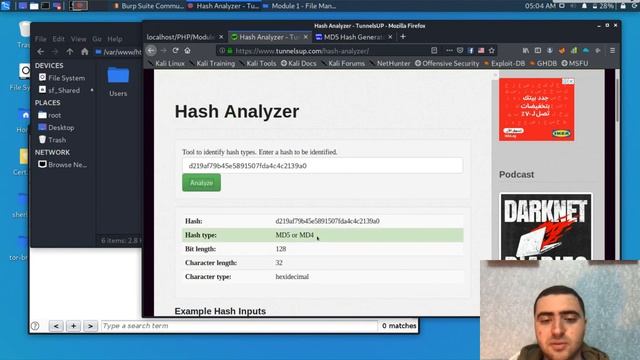Open Help menu in file manager
Image resolution: width=640 pixels, height=360 pixels.
coord(115,39)
